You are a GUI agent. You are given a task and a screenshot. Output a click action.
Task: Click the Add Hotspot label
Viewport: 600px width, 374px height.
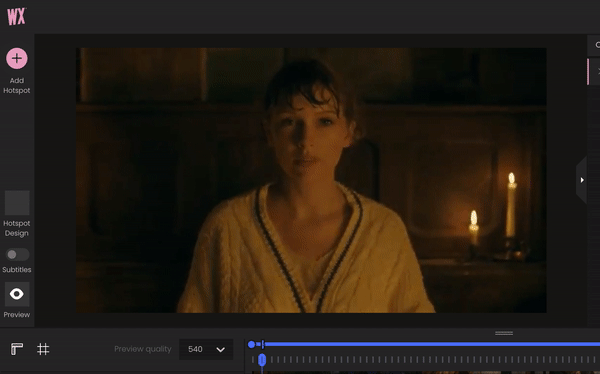[16, 85]
